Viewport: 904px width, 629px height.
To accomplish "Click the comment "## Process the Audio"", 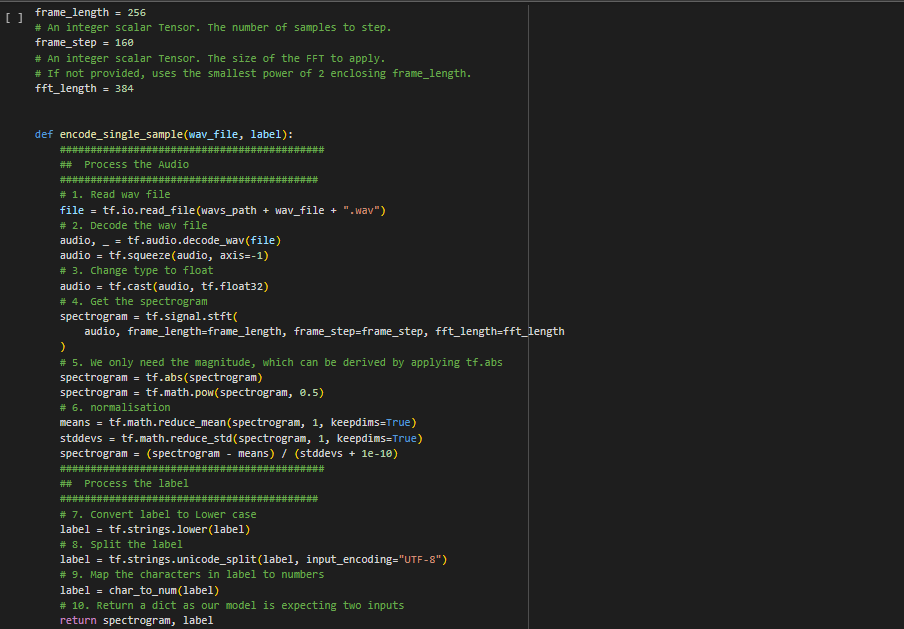I will (x=125, y=164).
